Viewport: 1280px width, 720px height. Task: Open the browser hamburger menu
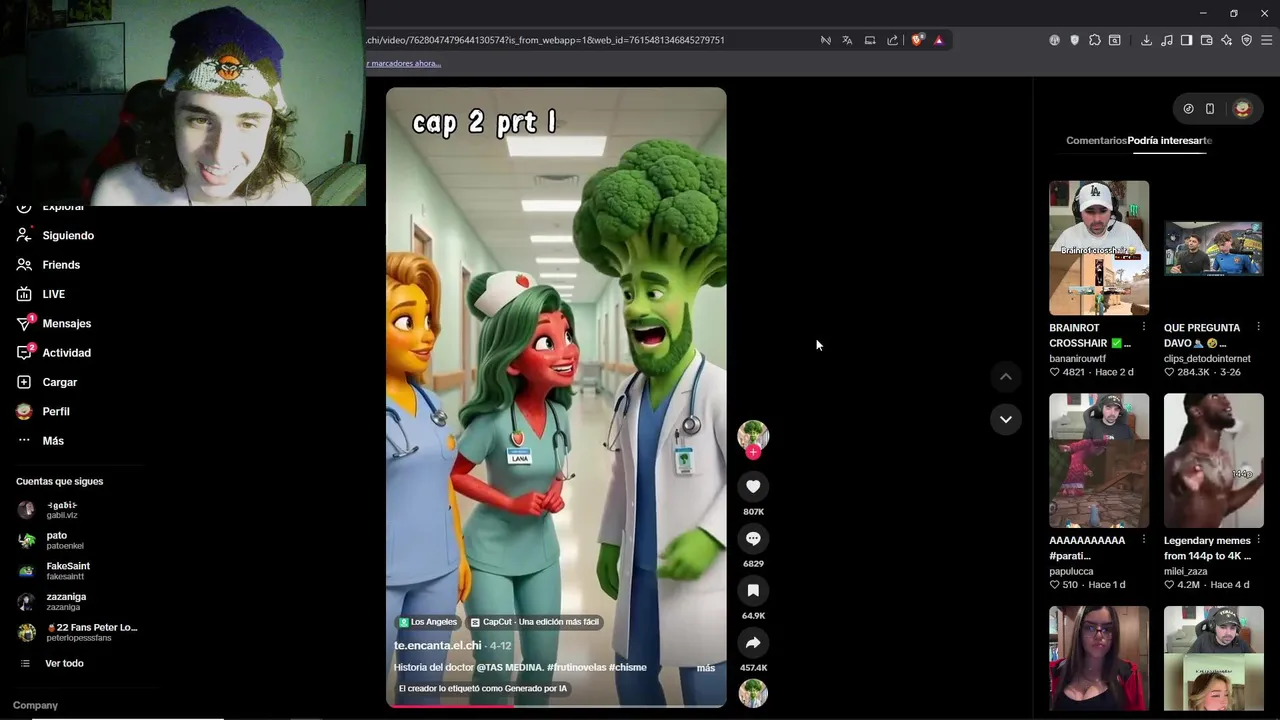[x=1267, y=40]
